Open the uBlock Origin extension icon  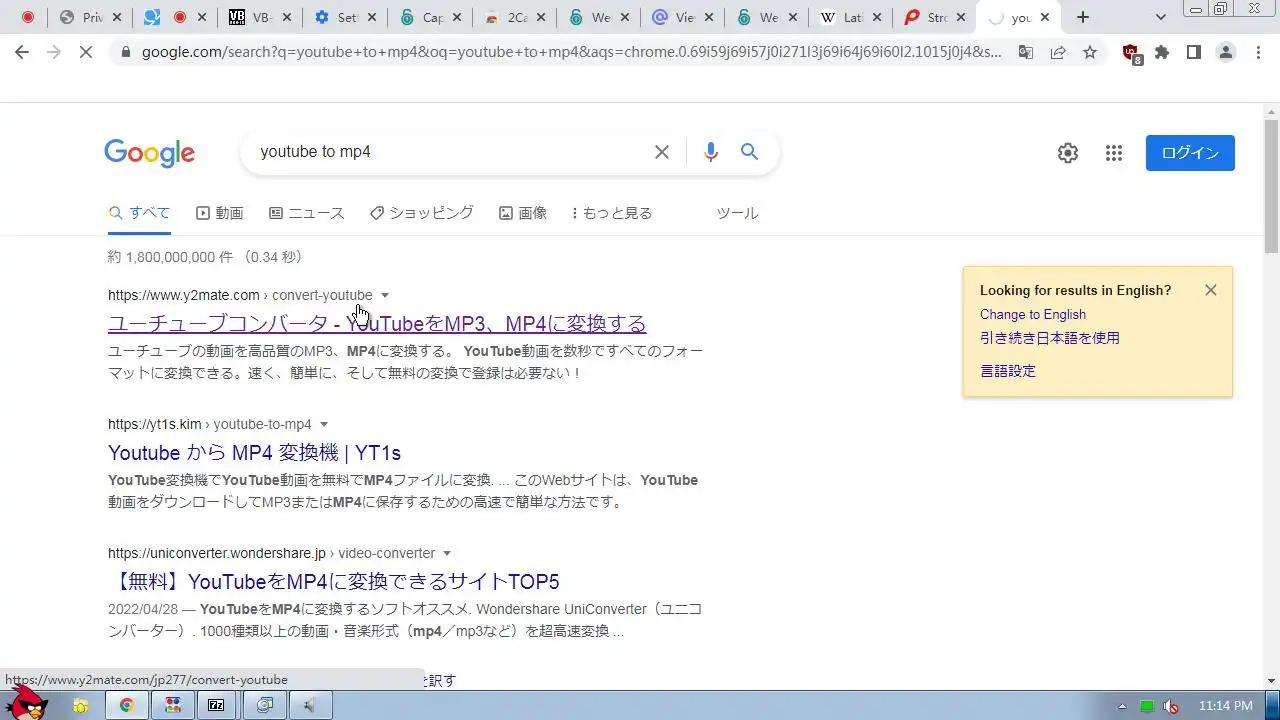point(1131,53)
